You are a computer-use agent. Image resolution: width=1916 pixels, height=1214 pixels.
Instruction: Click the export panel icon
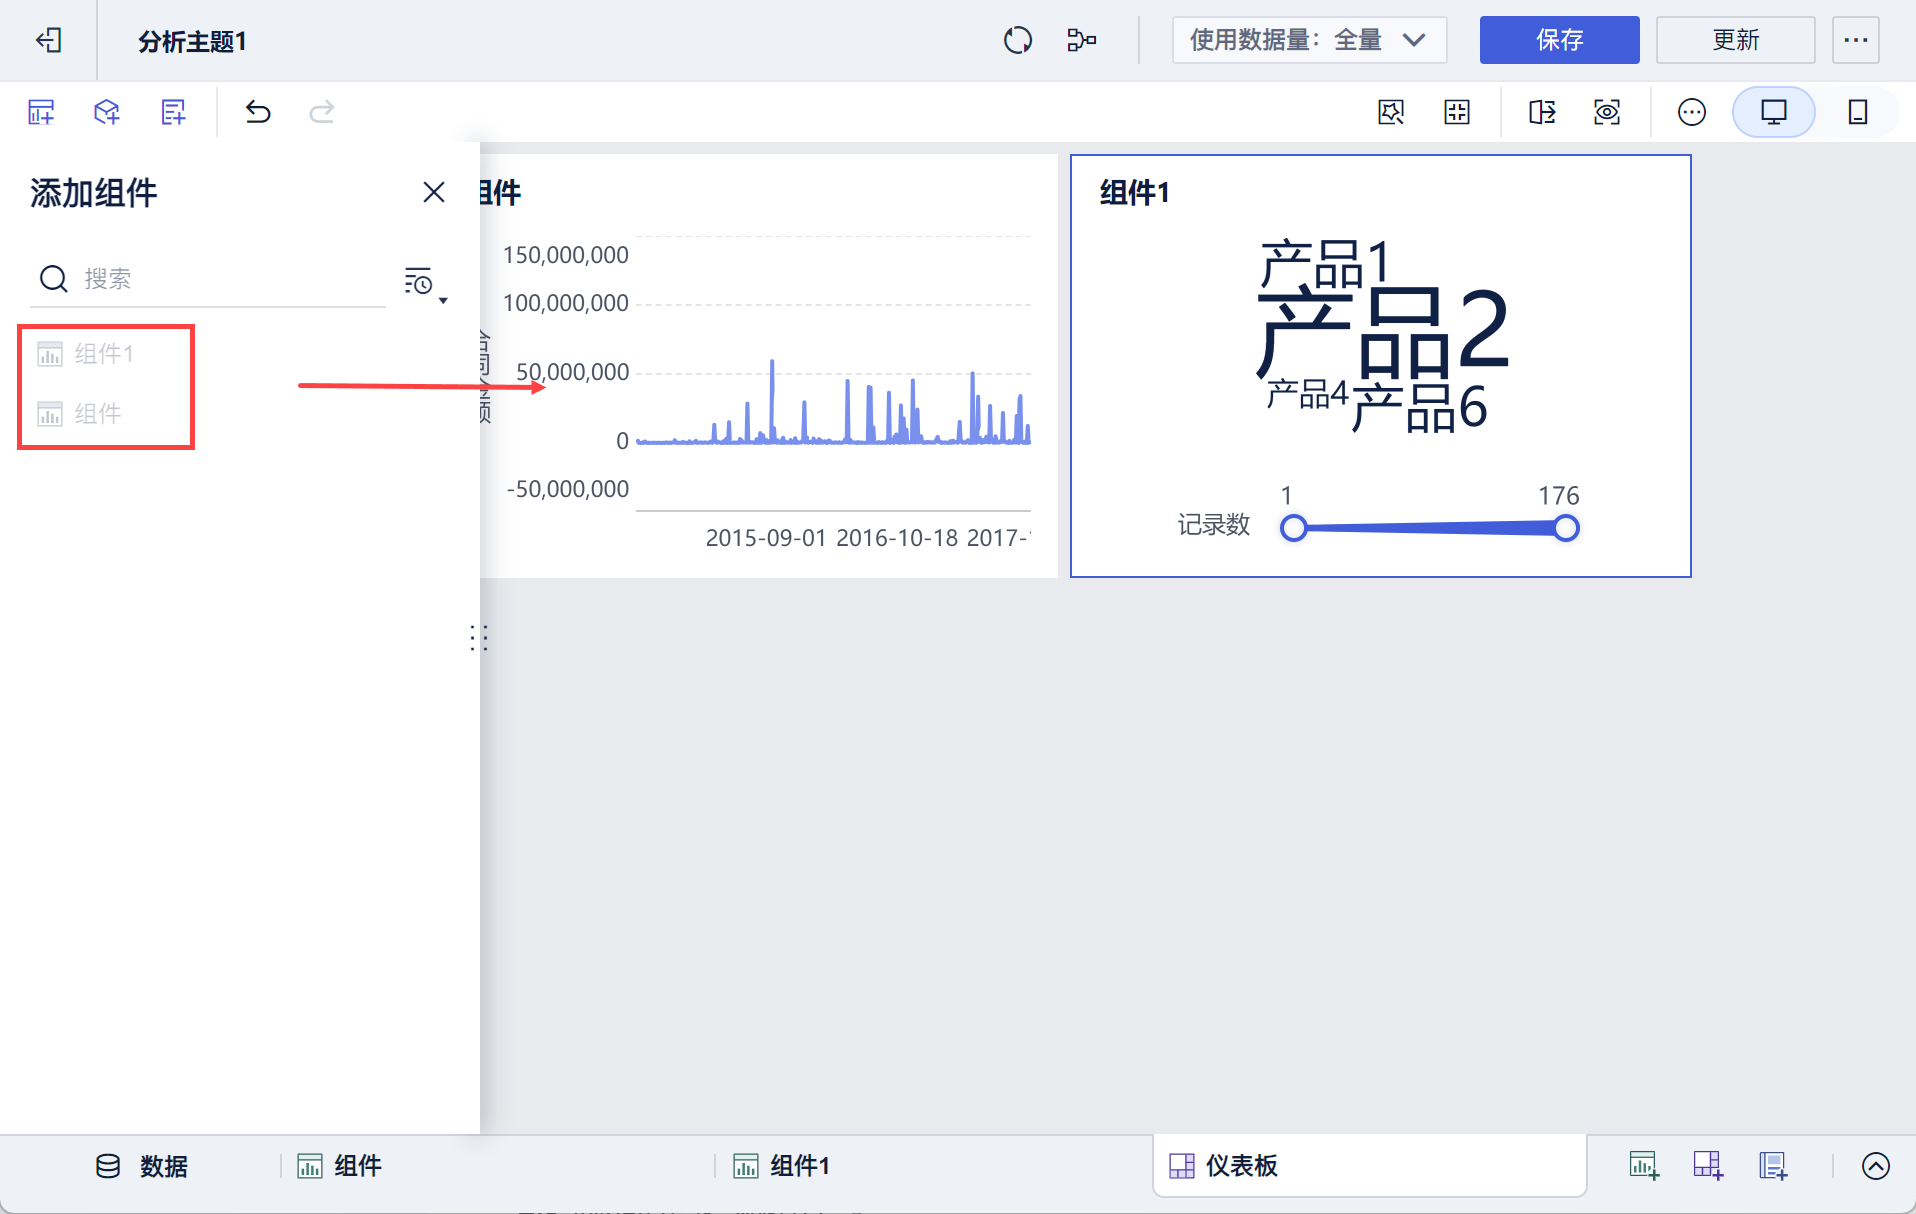[x=1542, y=112]
